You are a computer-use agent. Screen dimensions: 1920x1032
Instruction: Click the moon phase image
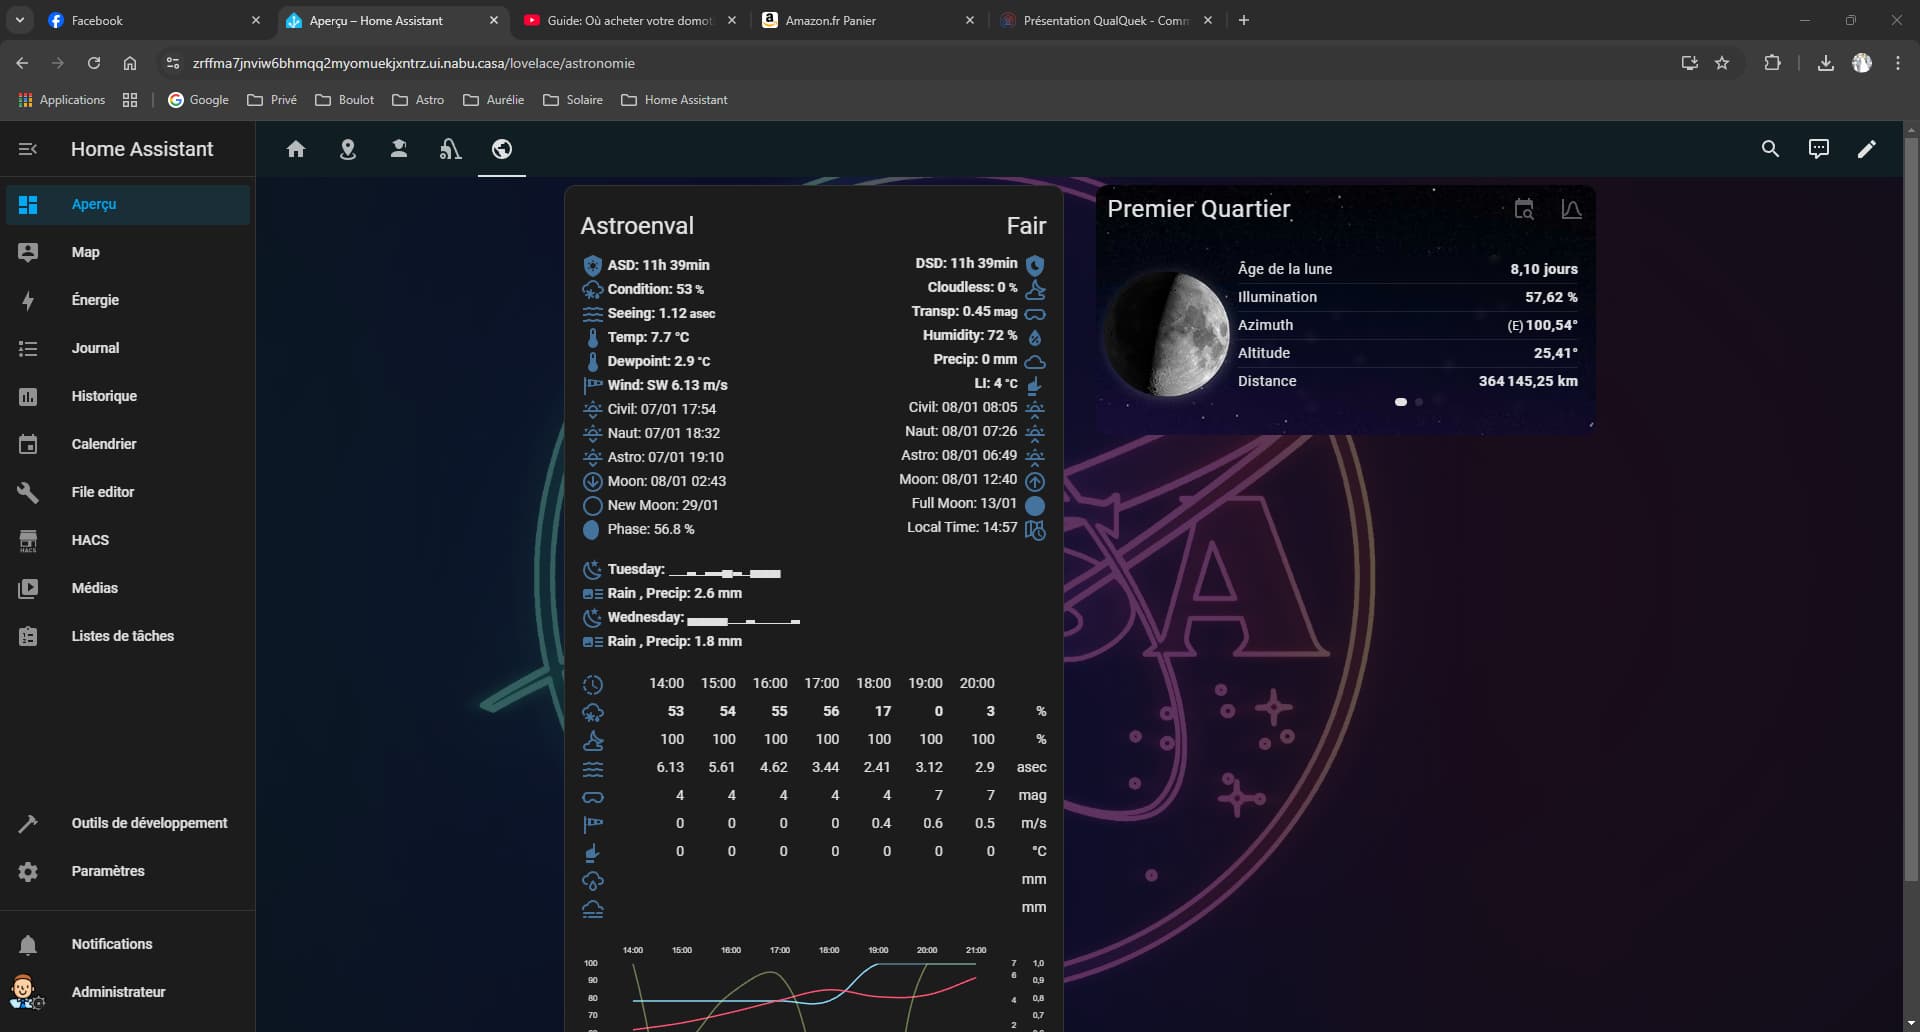[x=1169, y=333]
